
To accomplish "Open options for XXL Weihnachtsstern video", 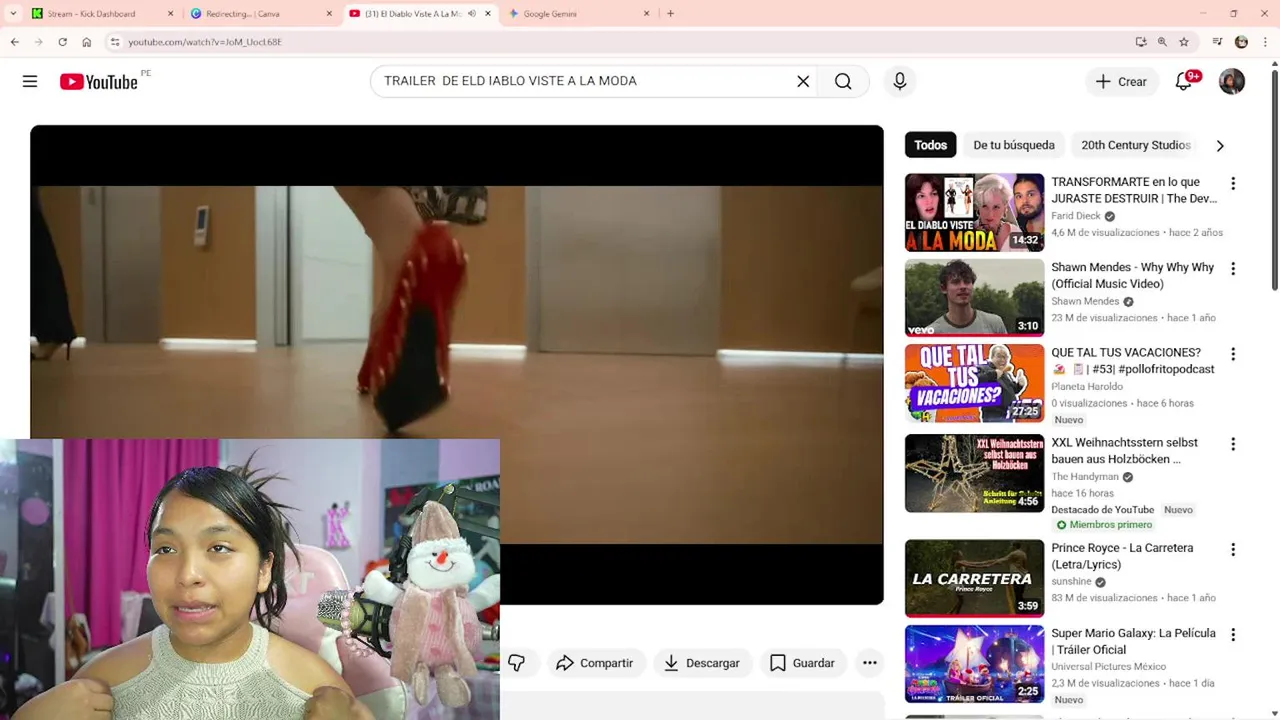I will pos(1233,444).
